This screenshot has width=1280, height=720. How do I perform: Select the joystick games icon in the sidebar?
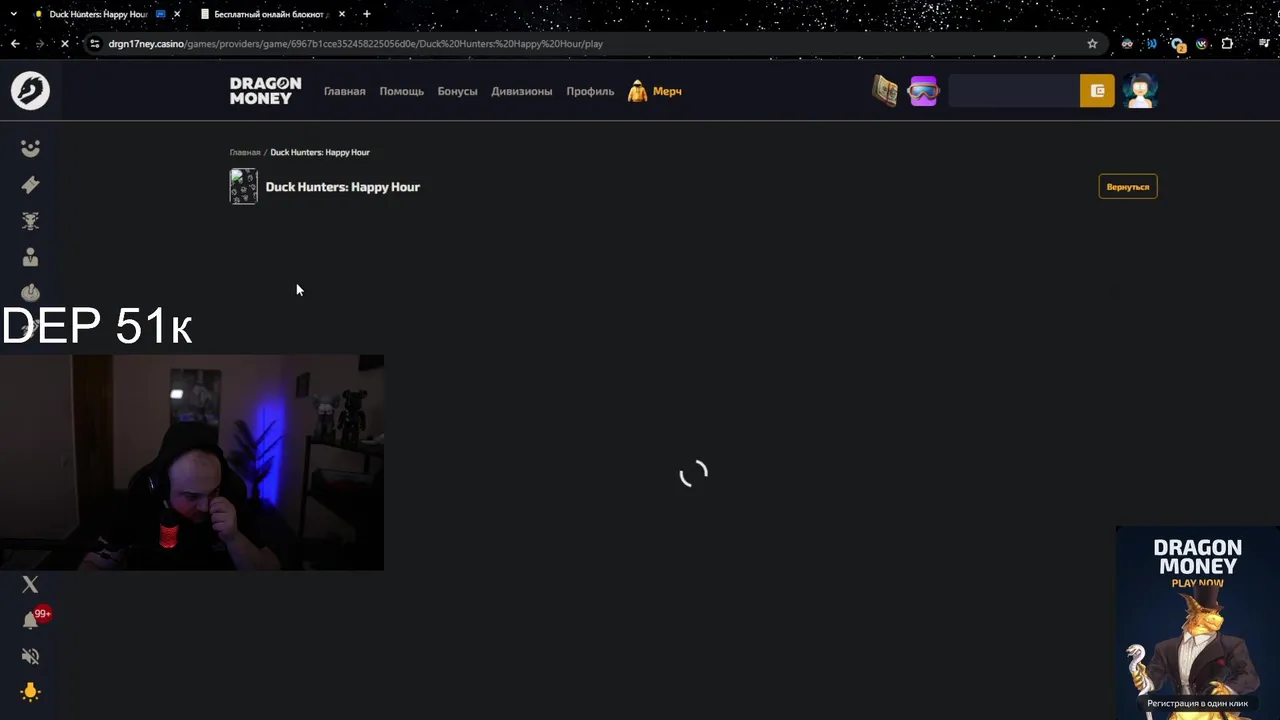30,292
